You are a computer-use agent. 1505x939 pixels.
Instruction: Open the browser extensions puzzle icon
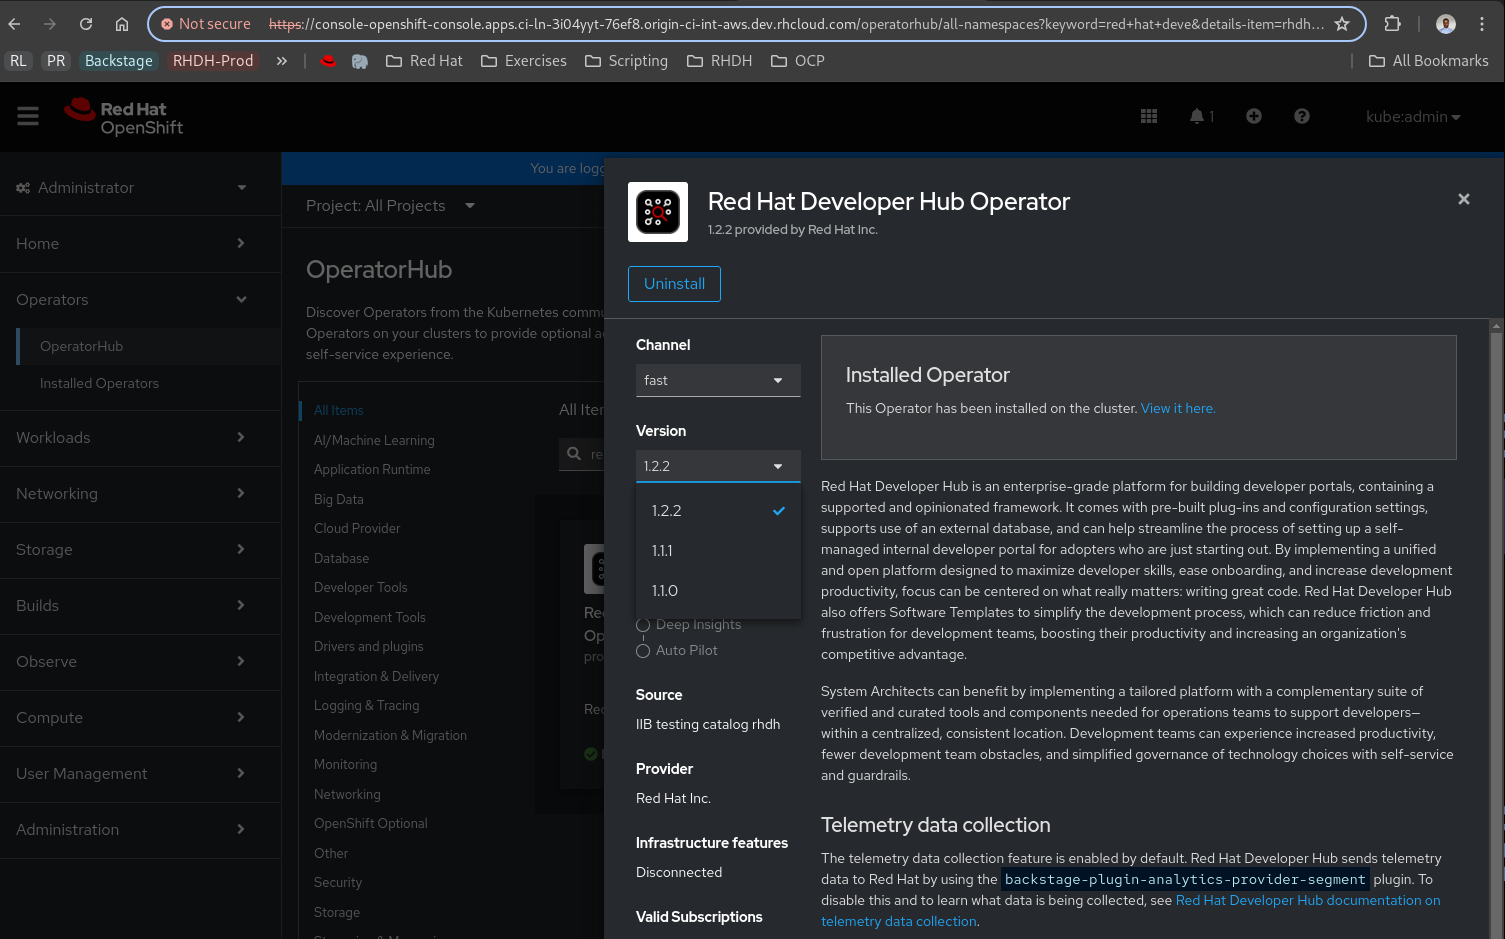click(1392, 24)
